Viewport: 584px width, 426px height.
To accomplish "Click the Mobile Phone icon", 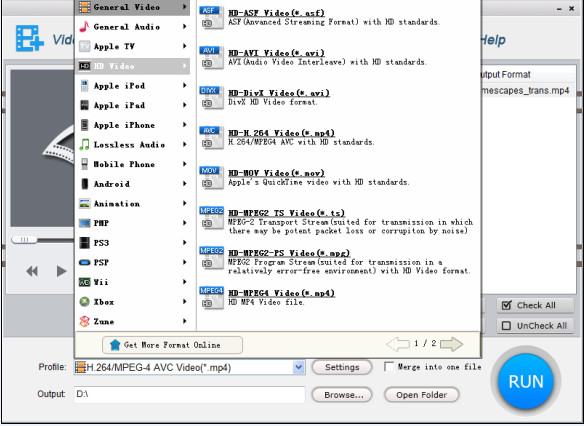I will pos(85,164).
